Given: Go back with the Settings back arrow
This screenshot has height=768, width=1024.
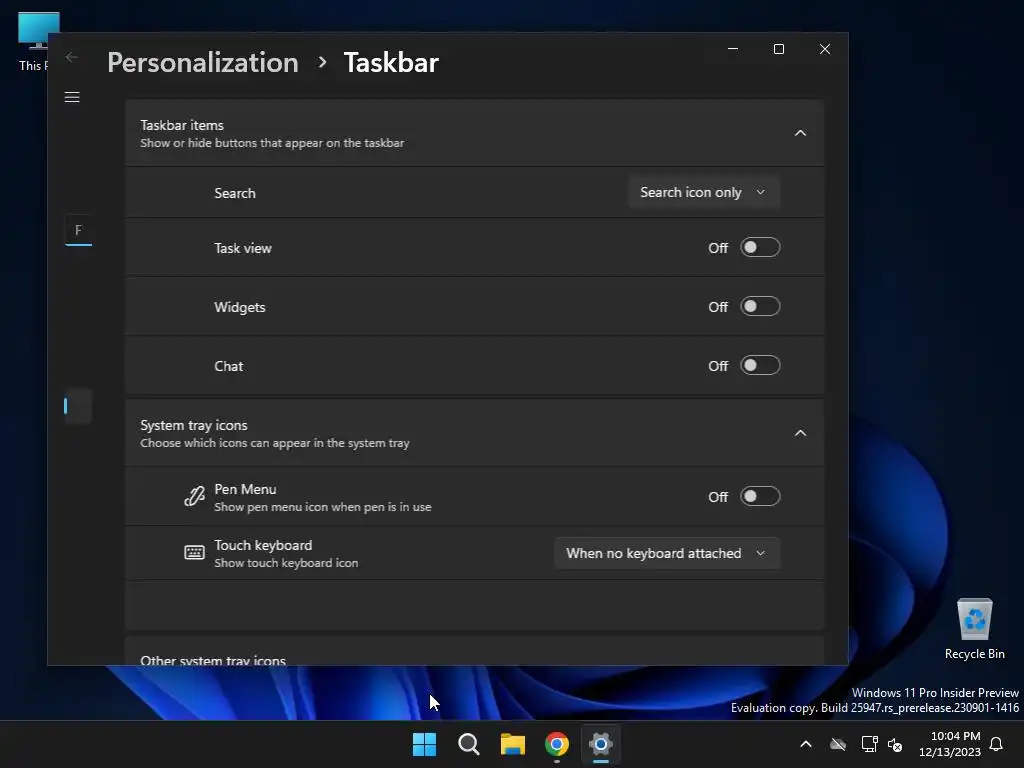Looking at the screenshot, I should 72,57.
